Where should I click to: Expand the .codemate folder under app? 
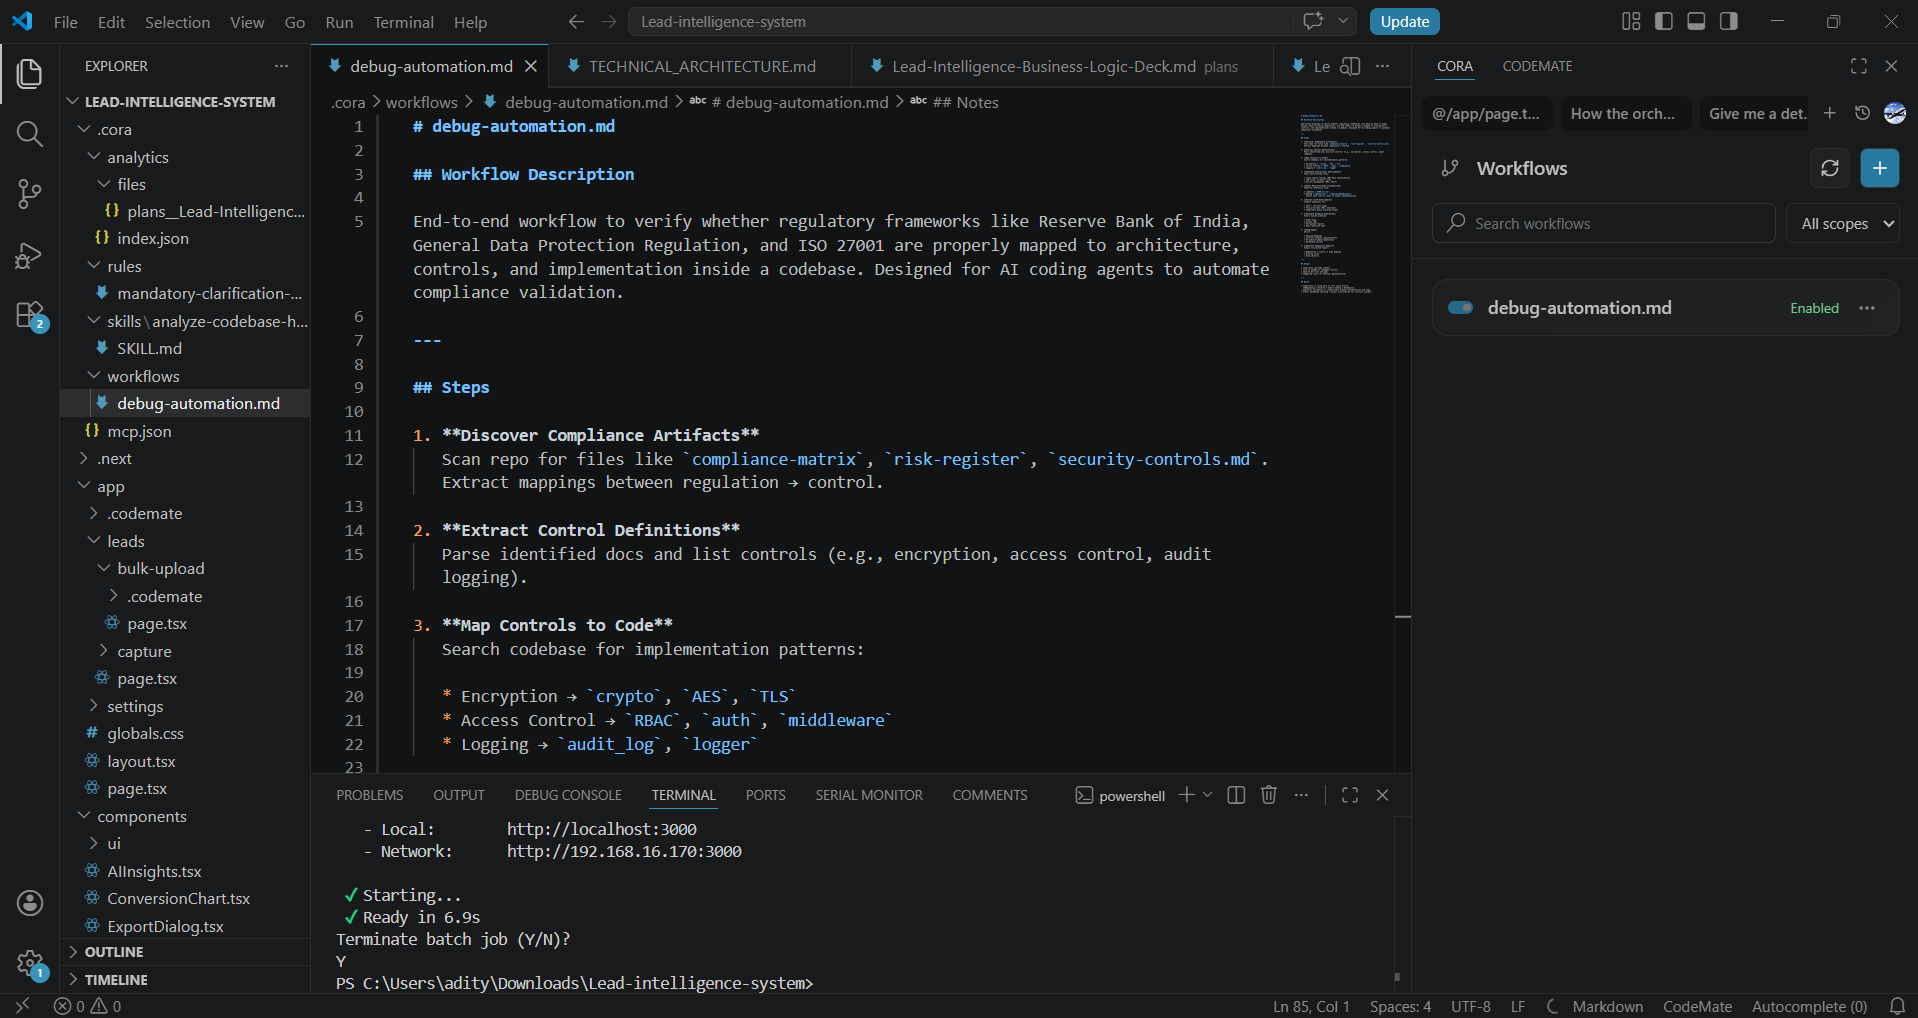(x=144, y=513)
